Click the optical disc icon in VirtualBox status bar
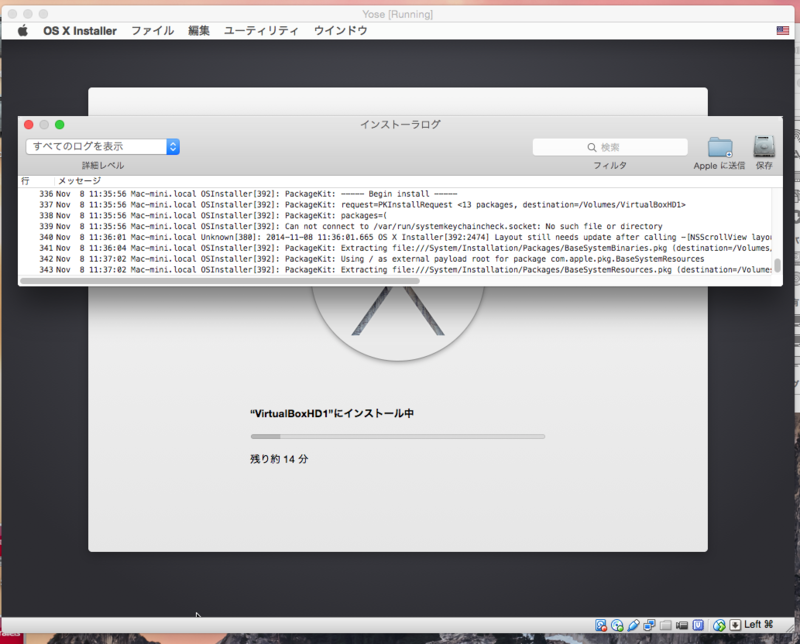 pyautogui.click(x=617, y=625)
